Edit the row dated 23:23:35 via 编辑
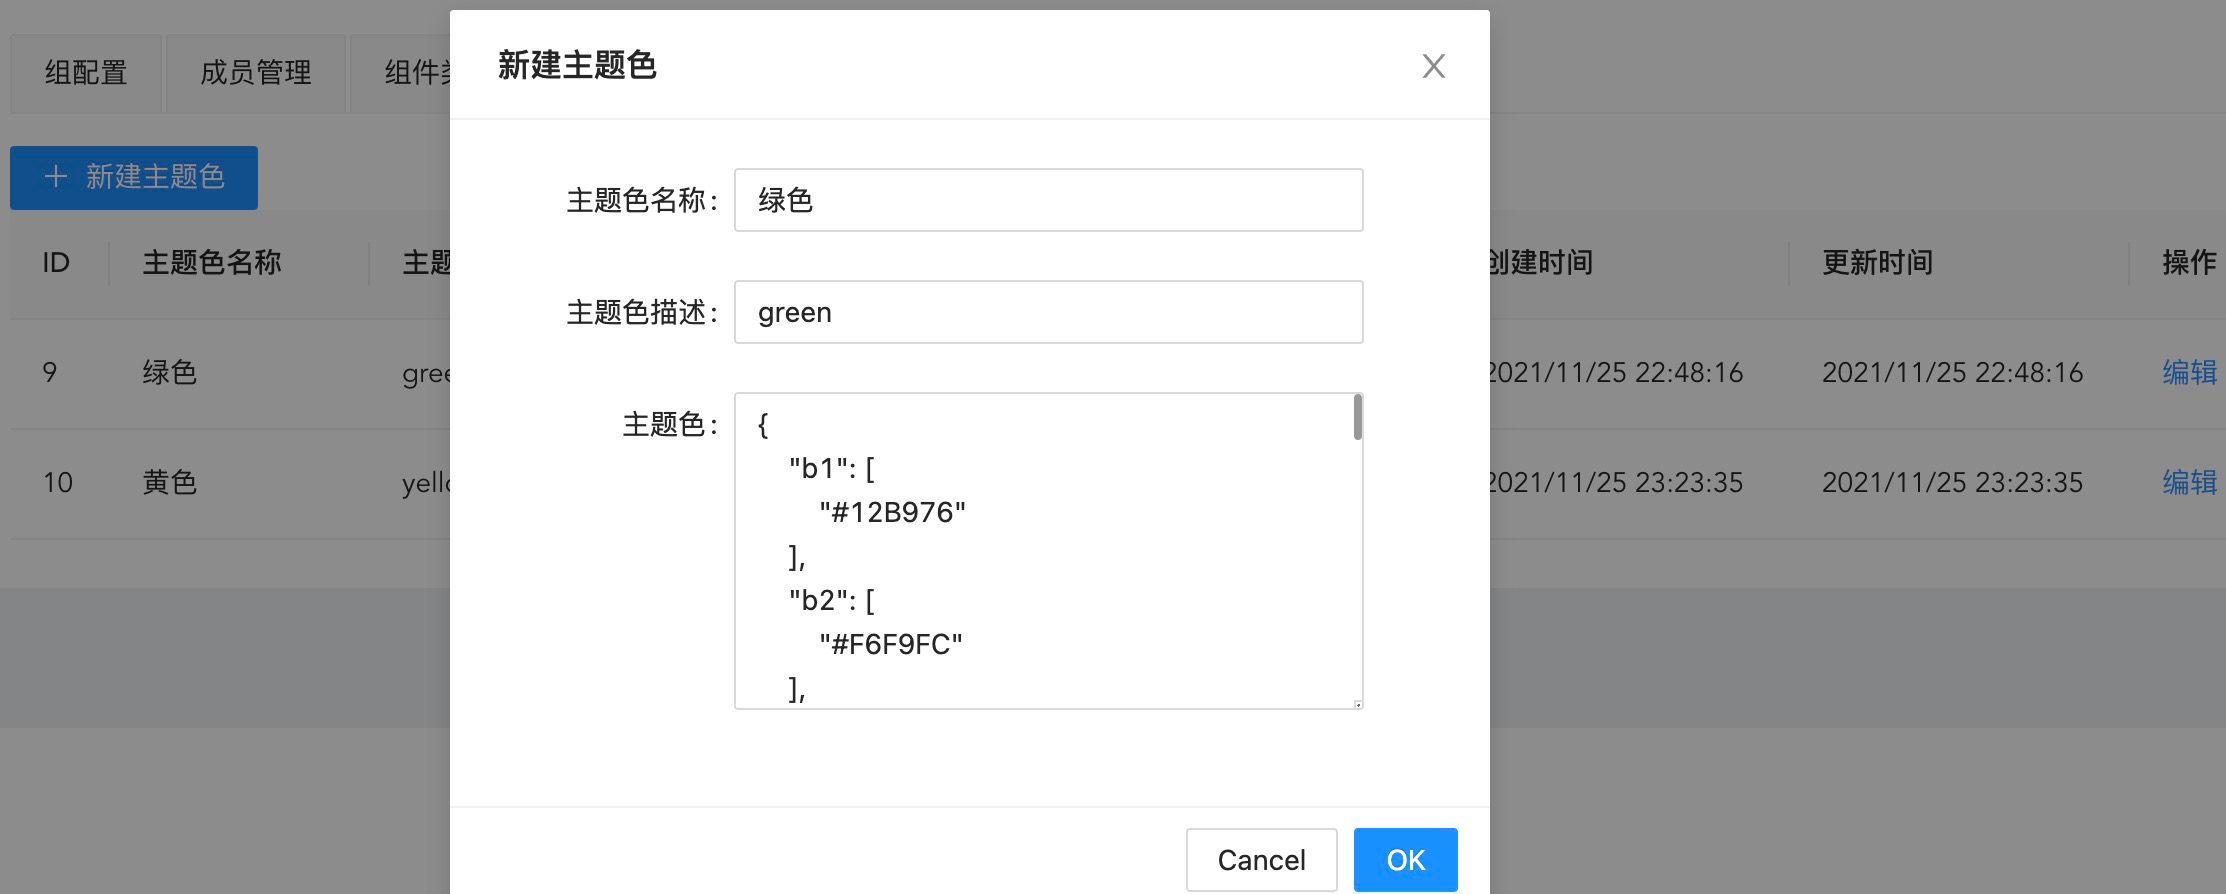This screenshot has height=894, width=2226. pos(2189,483)
